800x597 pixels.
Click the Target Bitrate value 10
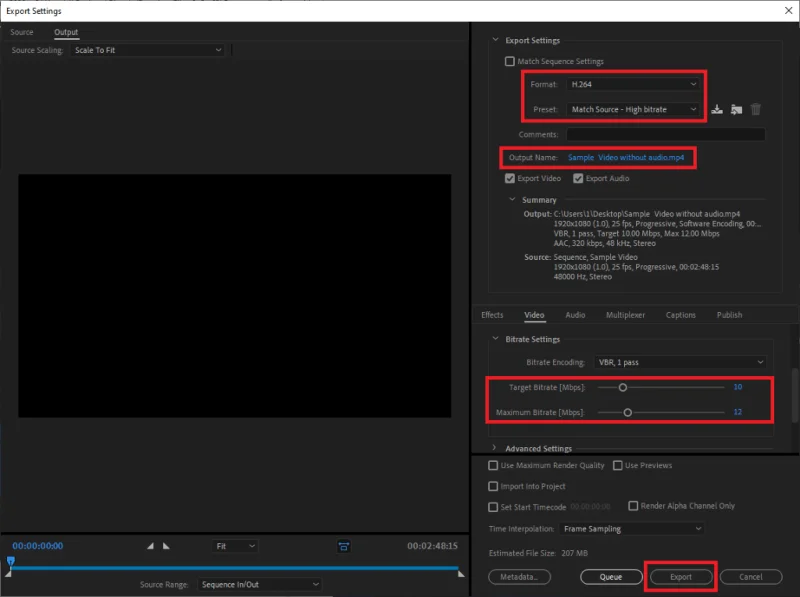tap(738, 387)
